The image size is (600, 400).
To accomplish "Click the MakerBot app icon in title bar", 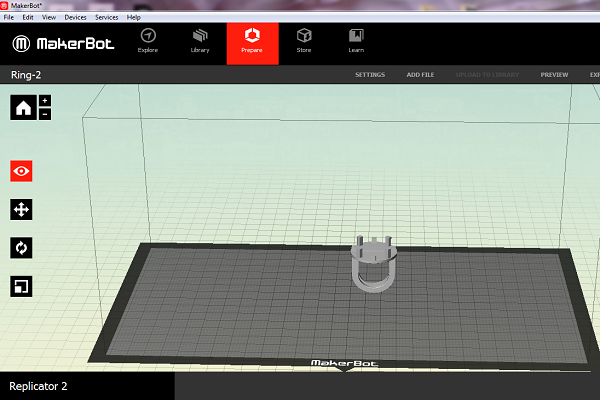I will [x=4, y=5].
